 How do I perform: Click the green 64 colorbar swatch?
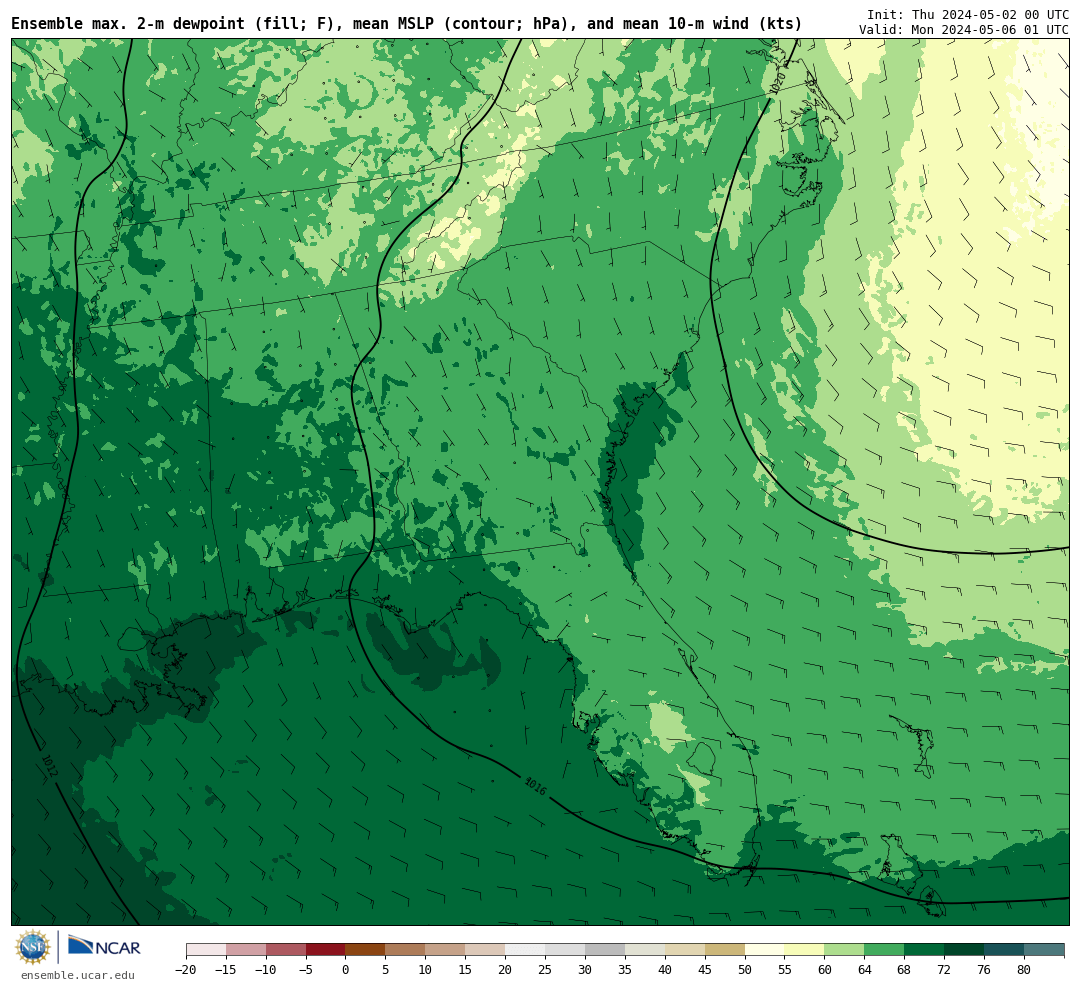tap(884, 950)
